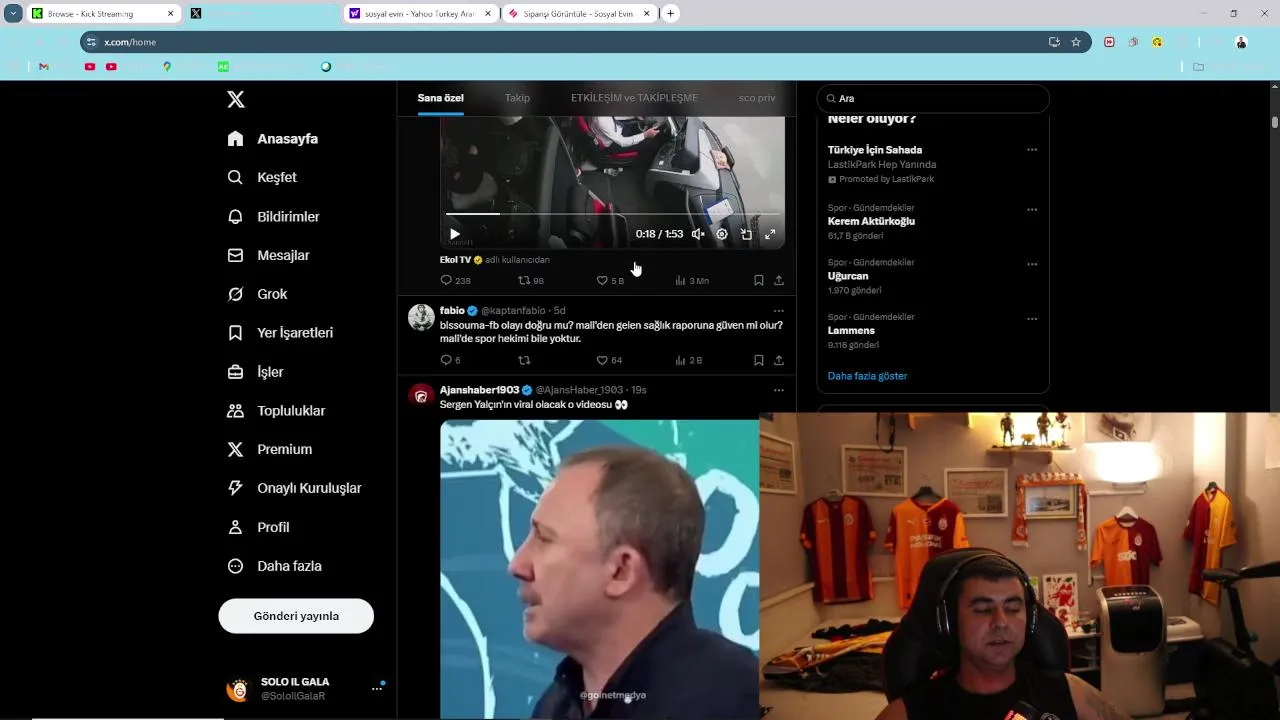Enter fullscreen on the video

[770, 234]
